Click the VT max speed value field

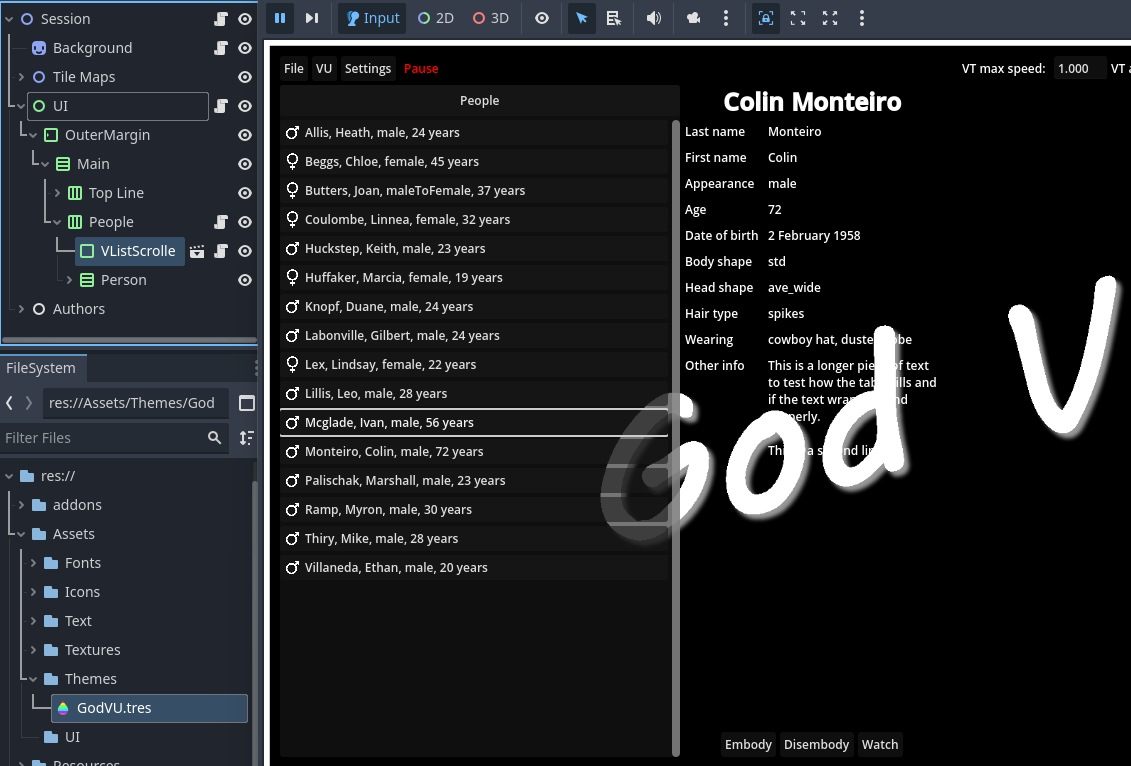[1073, 68]
